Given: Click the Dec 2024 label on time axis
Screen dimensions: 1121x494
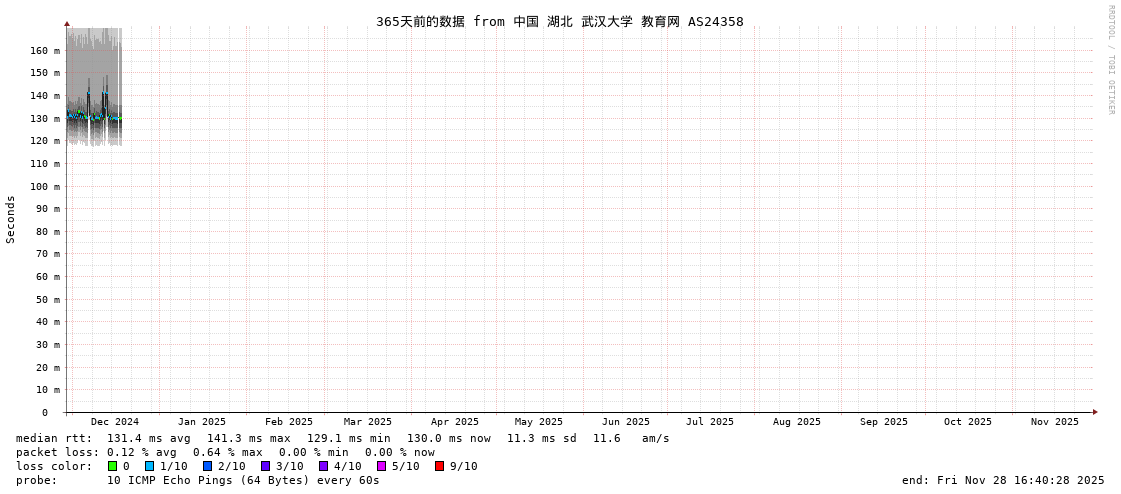Looking at the screenshot, I should pyautogui.click(x=115, y=422).
